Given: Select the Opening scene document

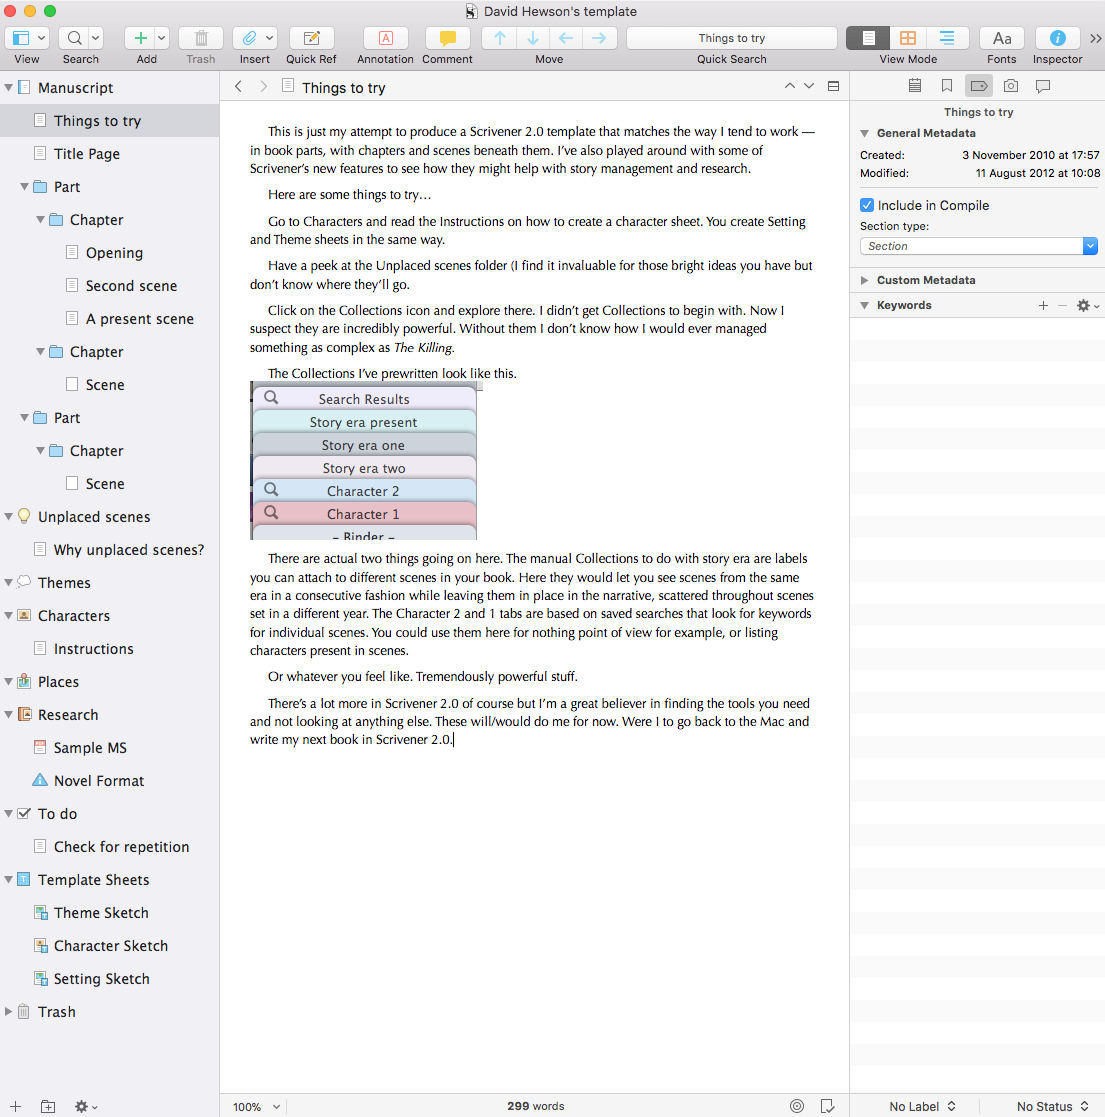Looking at the screenshot, I should (114, 253).
